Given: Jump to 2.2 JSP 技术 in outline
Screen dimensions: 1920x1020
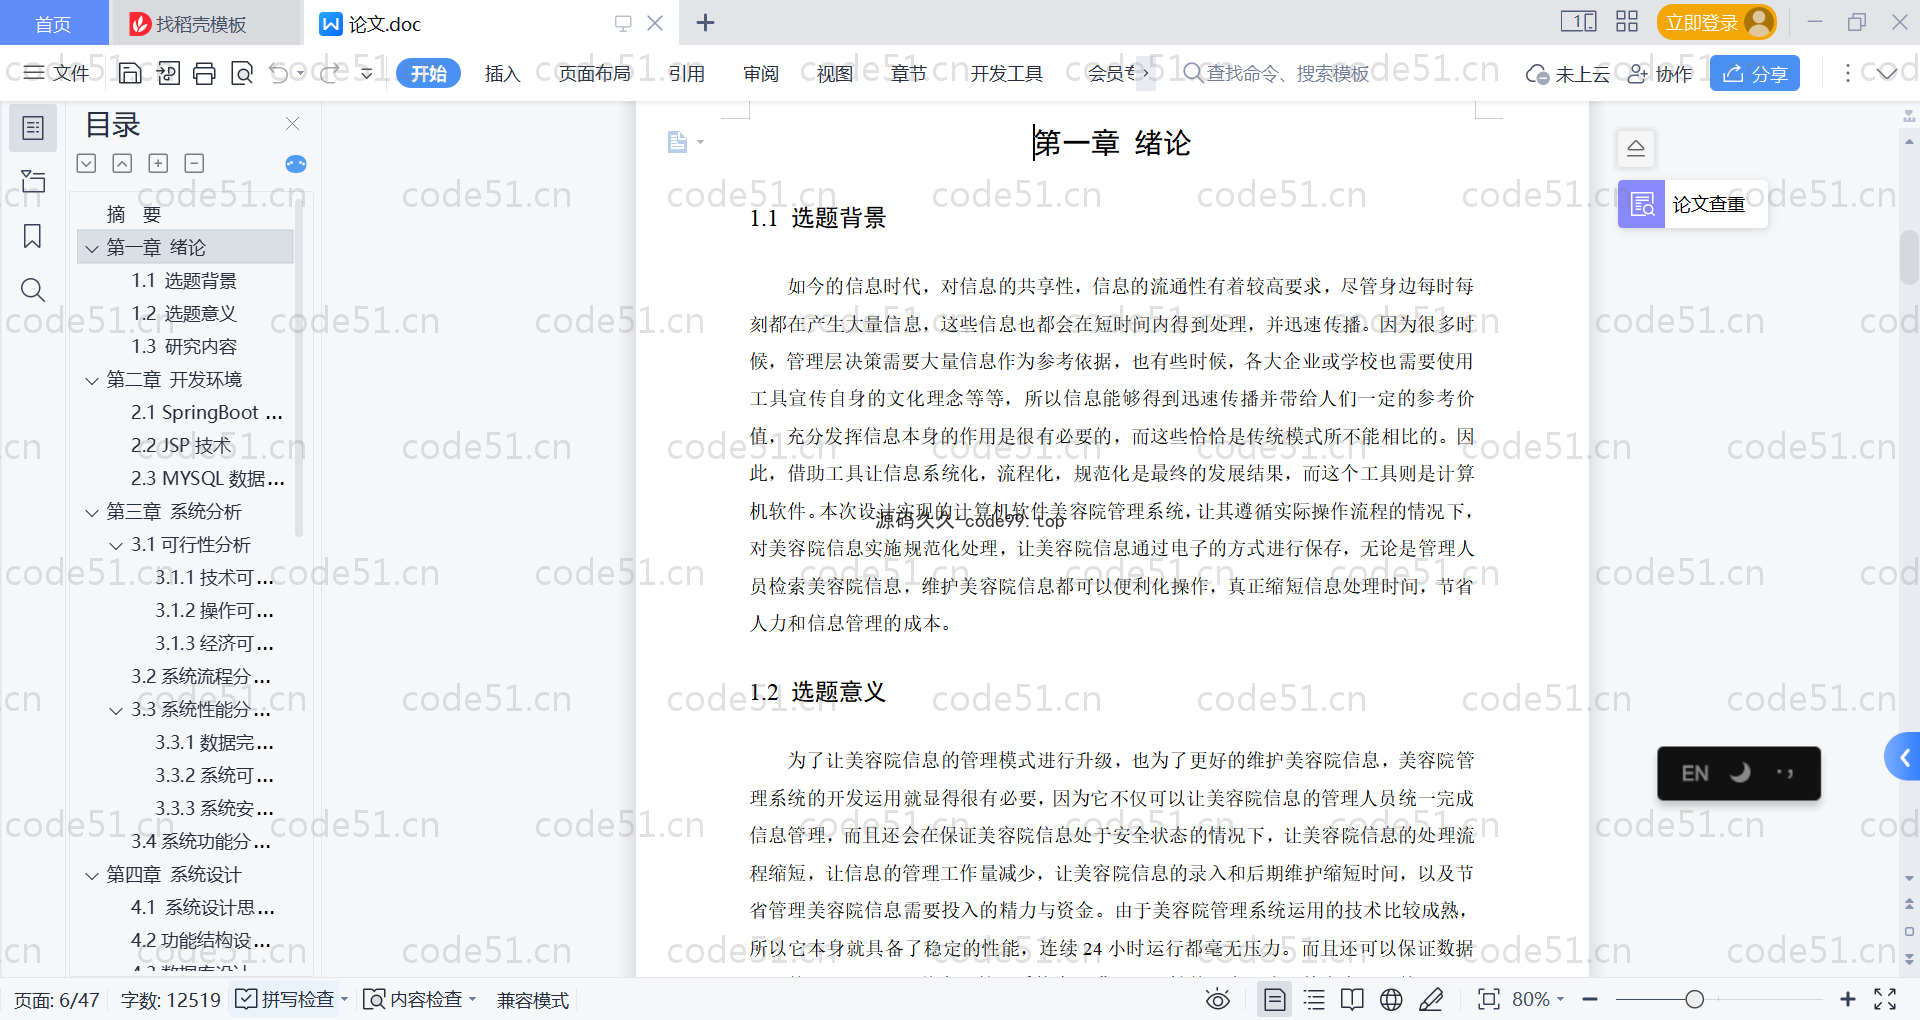Looking at the screenshot, I should coord(181,446).
